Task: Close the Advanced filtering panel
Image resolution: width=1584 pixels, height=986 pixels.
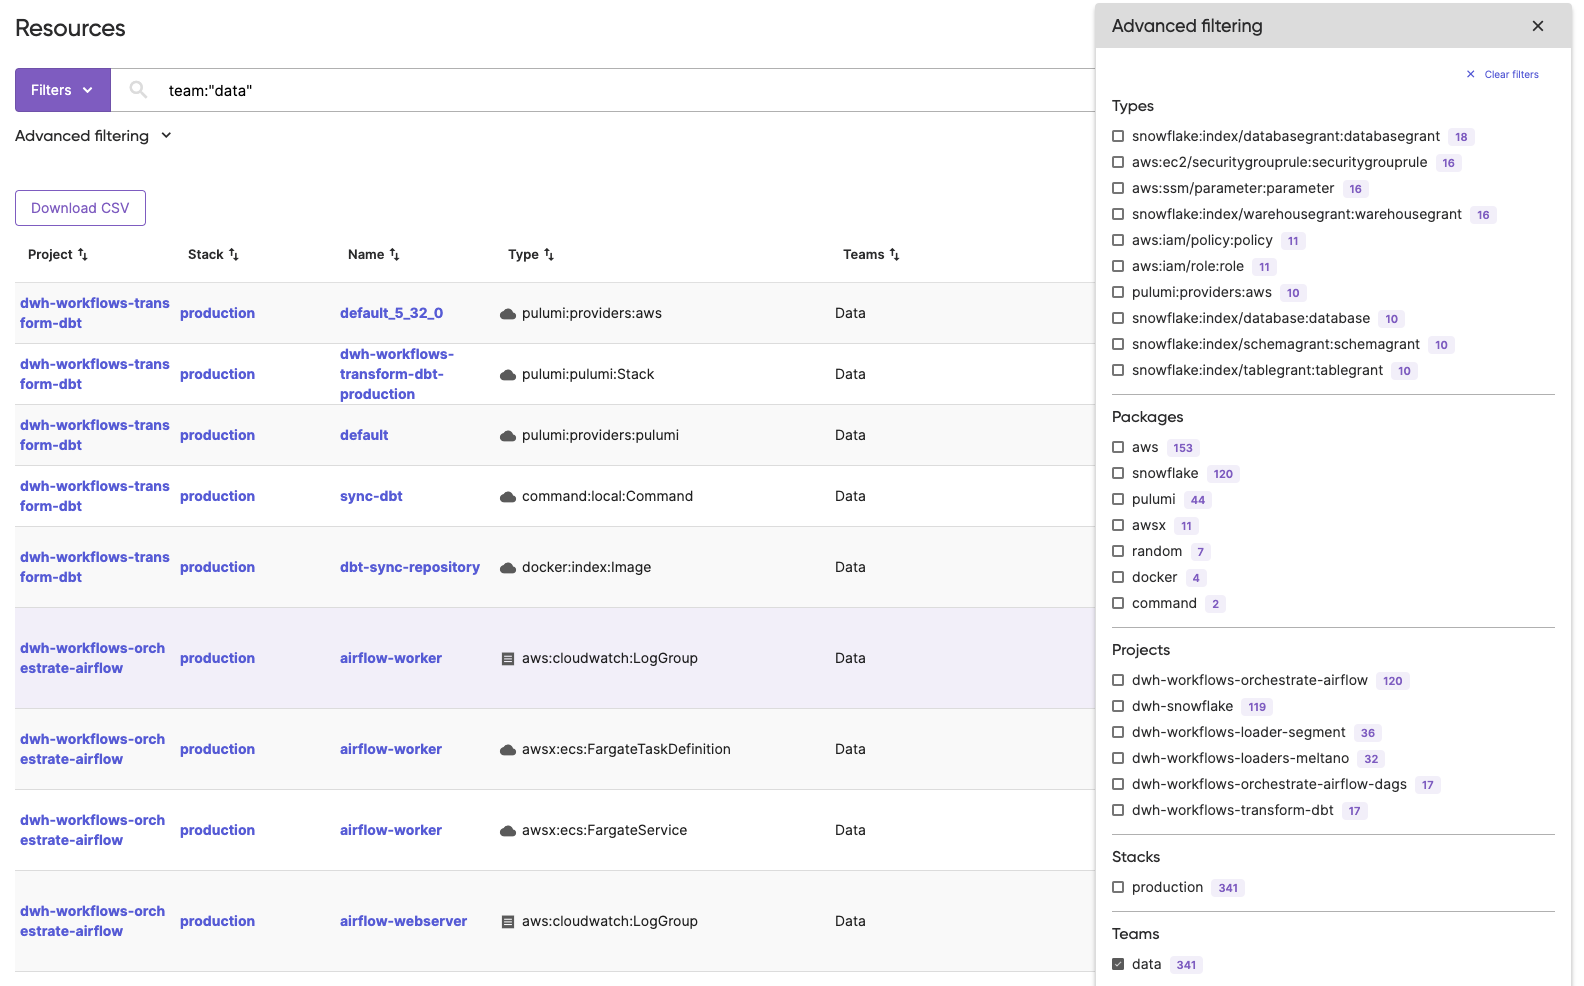Action: pyautogui.click(x=1537, y=26)
